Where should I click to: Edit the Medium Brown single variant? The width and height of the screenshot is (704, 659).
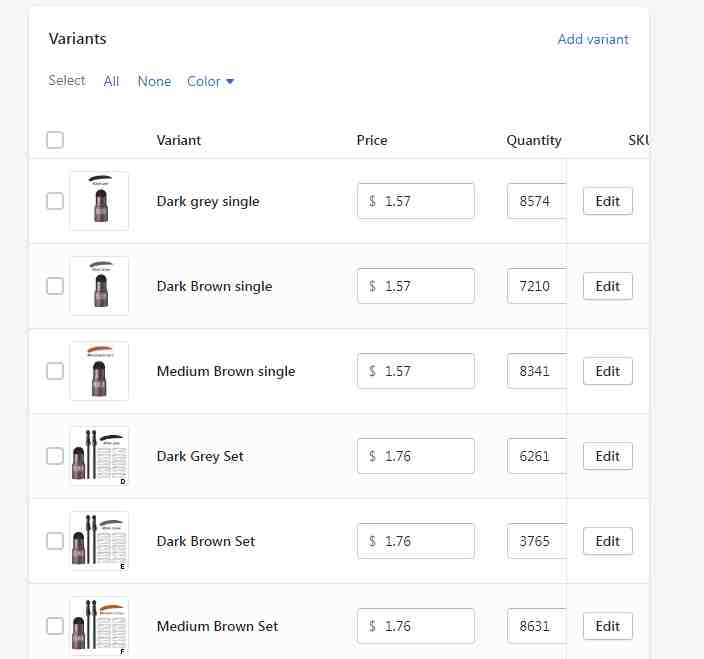[x=607, y=371]
